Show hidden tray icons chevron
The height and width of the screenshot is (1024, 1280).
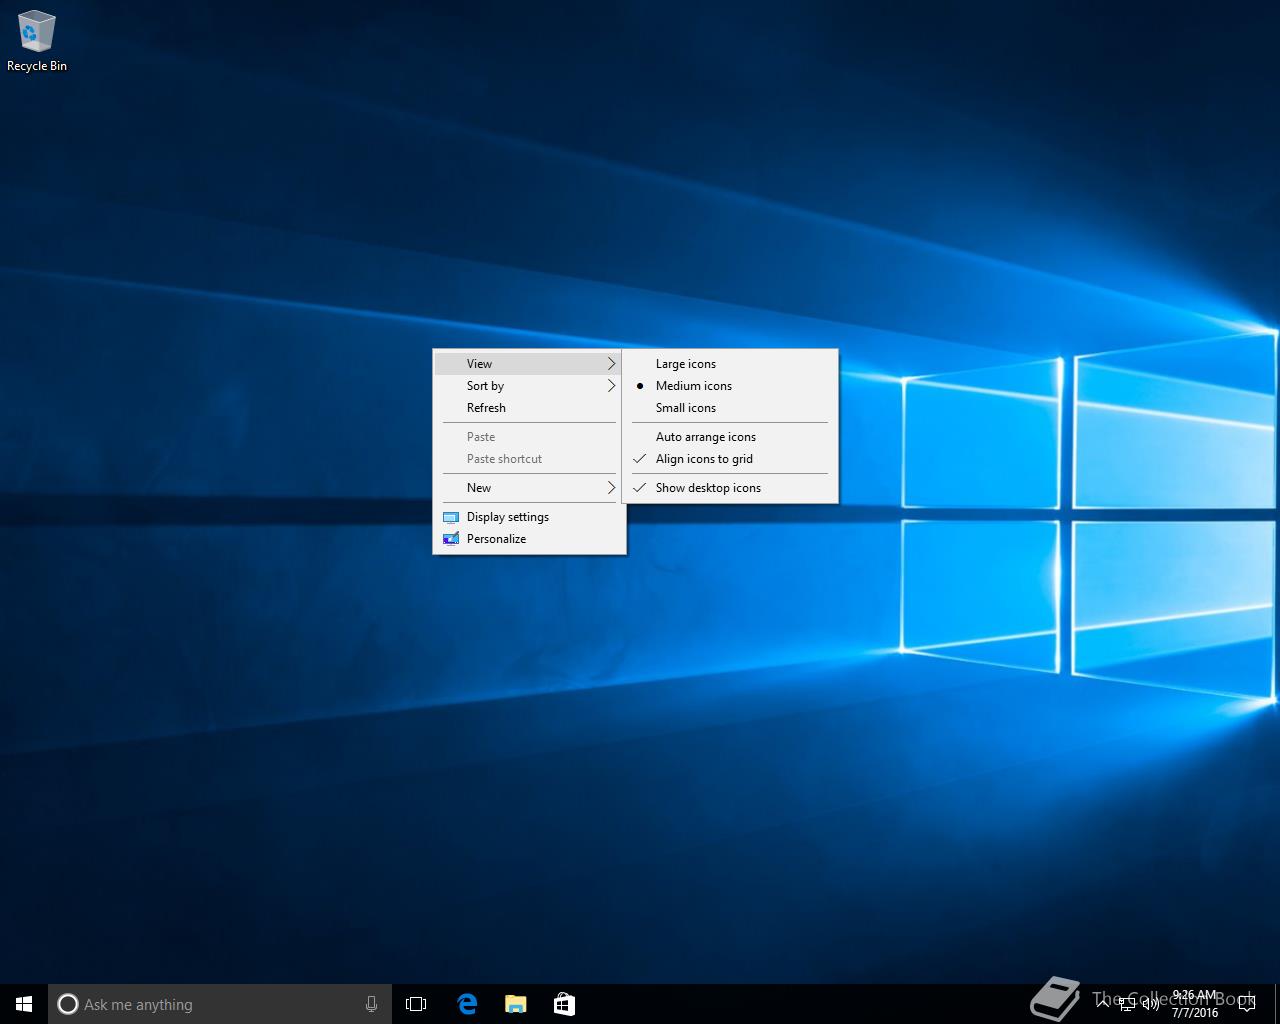click(1104, 1004)
